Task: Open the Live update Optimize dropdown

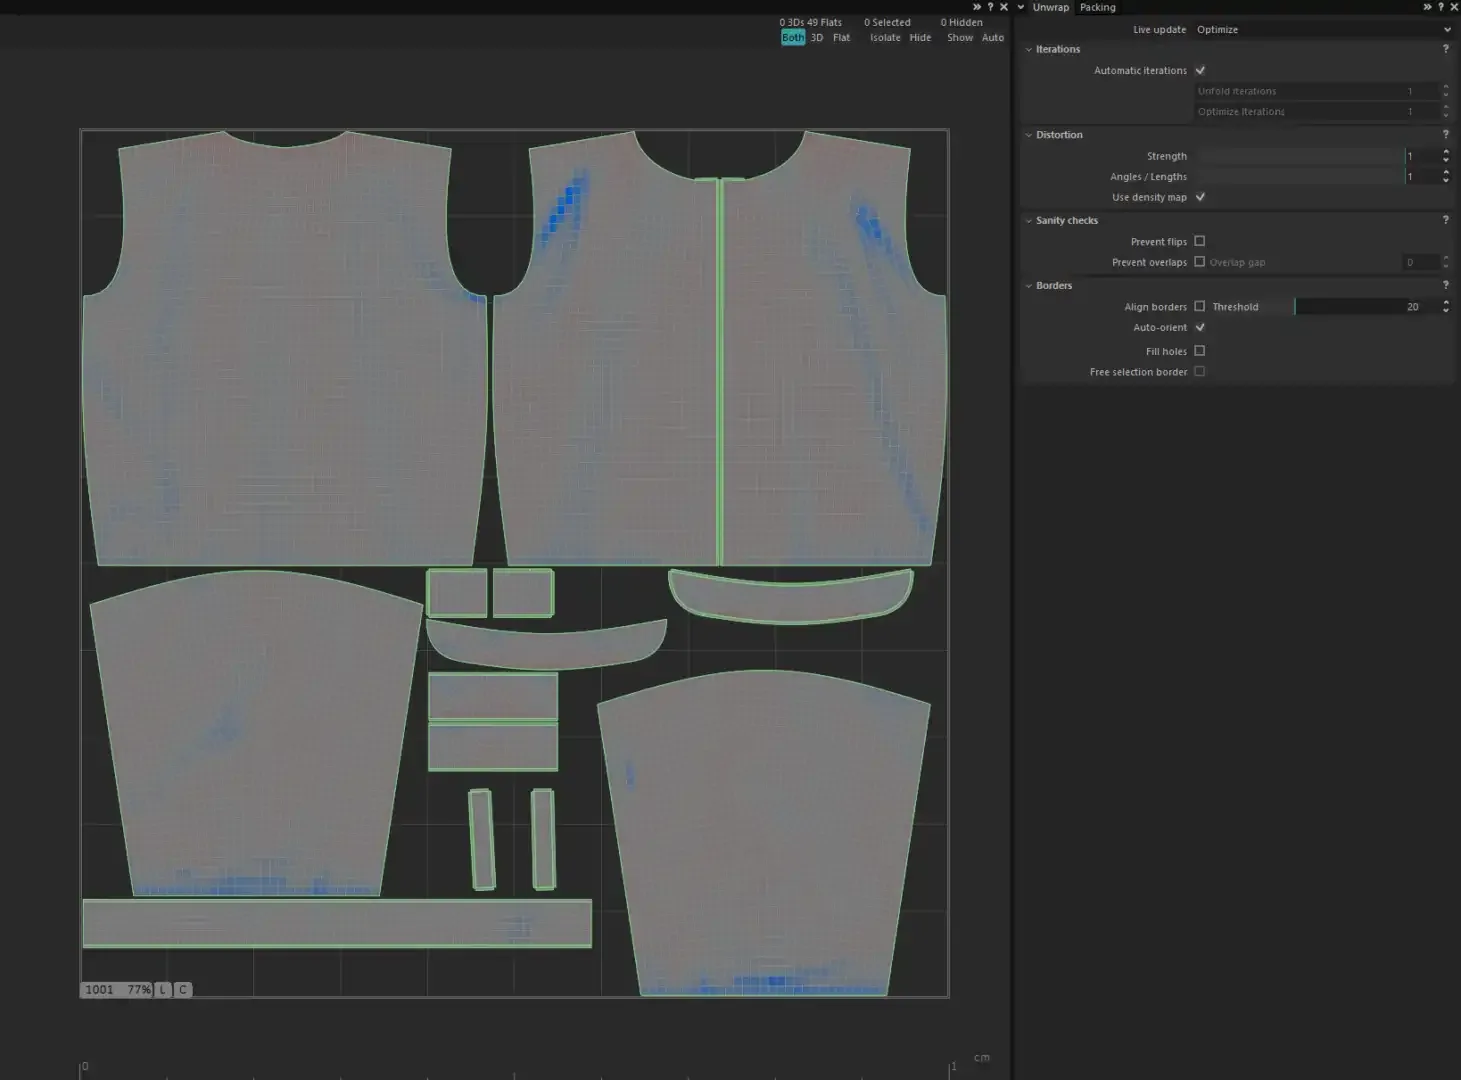Action: tap(1323, 30)
